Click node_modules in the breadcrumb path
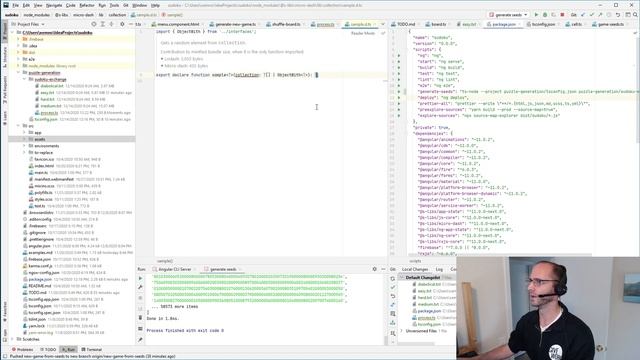This screenshot has height=360, width=640. [36, 15]
